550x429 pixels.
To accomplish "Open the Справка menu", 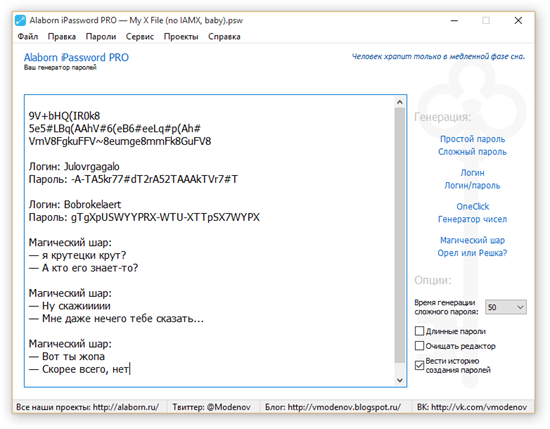I will pyautogui.click(x=224, y=36).
